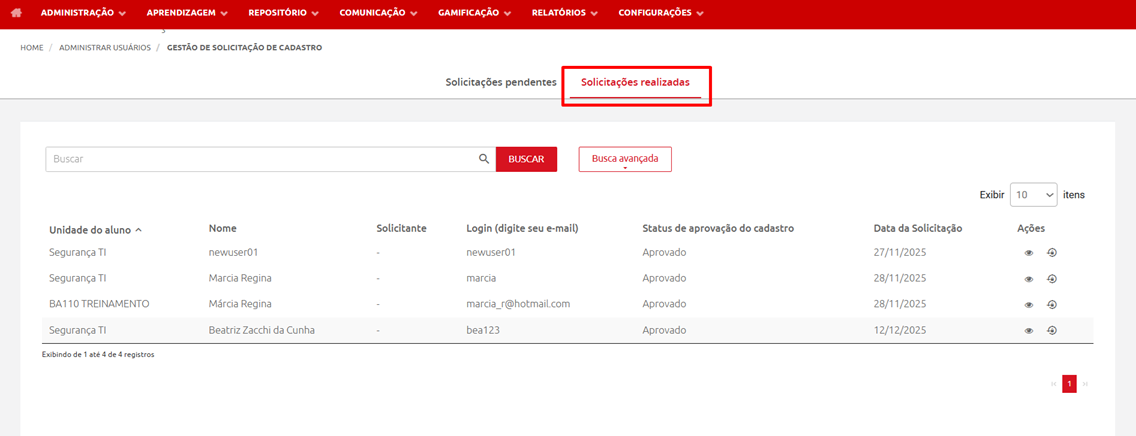Click the history icon for newuser01 row
The width and height of the screenshot is (1136, 436).
1052,253
